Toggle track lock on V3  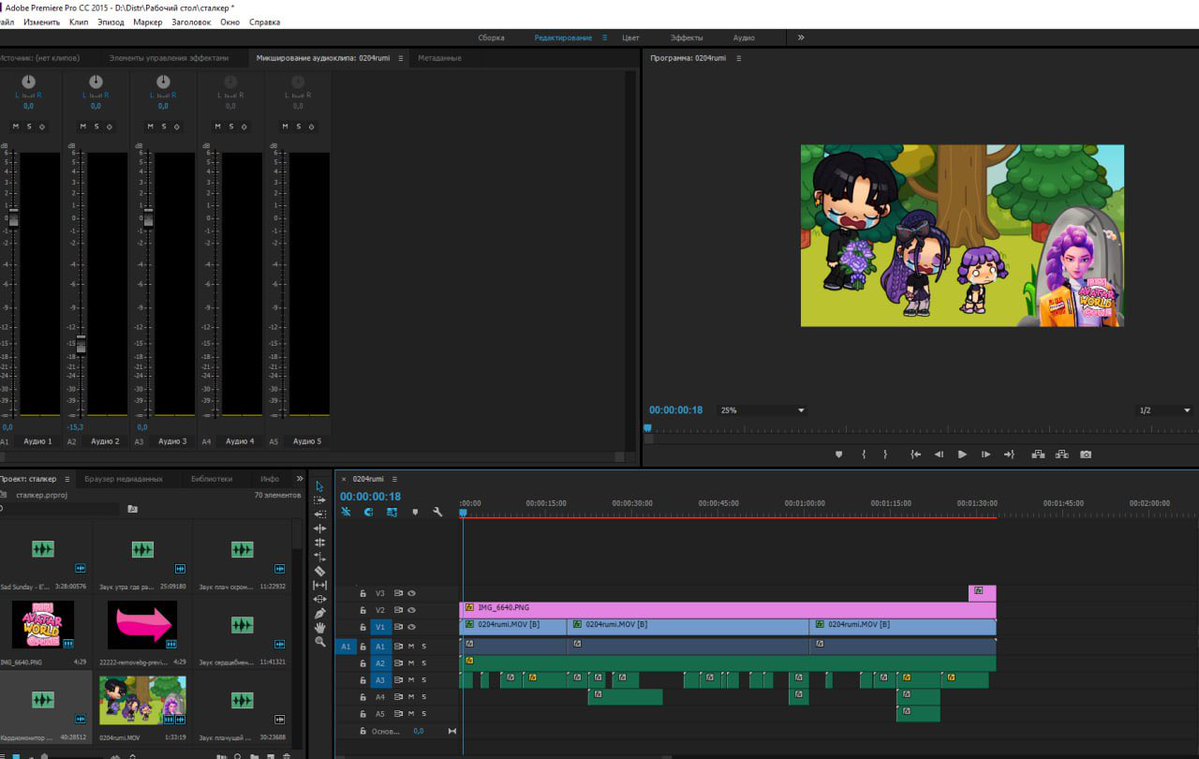[363, 593]
